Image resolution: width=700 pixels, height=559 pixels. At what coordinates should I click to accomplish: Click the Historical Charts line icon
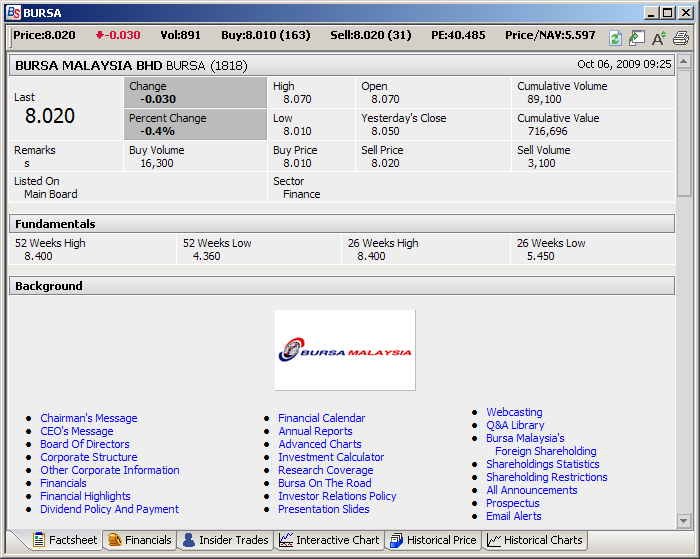point(494,540)
